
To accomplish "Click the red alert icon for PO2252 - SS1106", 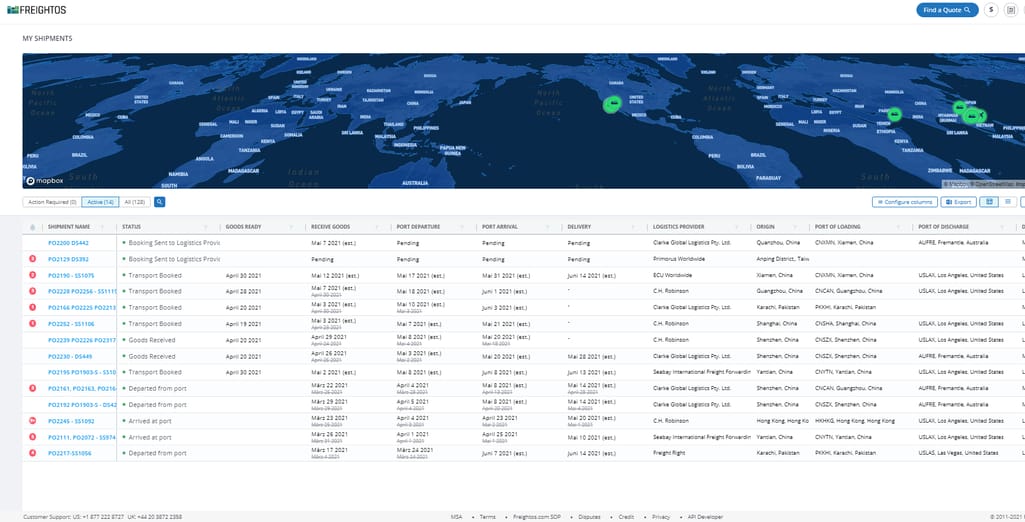I will point(33,323).
